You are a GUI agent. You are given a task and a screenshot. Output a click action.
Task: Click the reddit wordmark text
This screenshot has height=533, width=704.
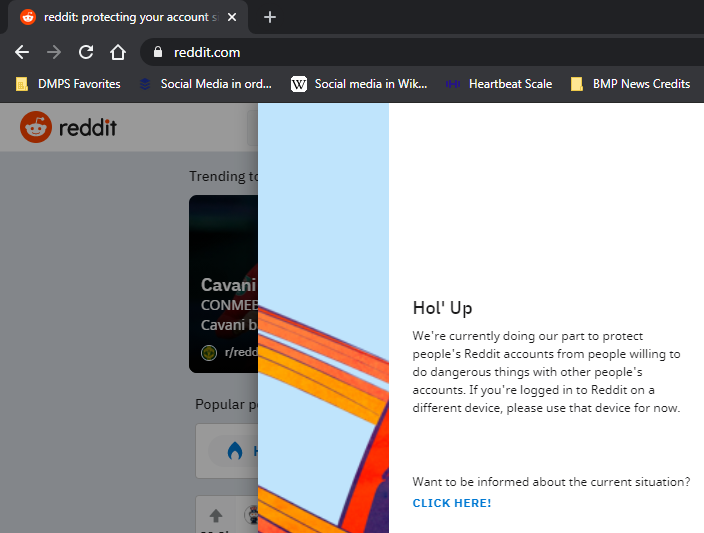[88, 128]
